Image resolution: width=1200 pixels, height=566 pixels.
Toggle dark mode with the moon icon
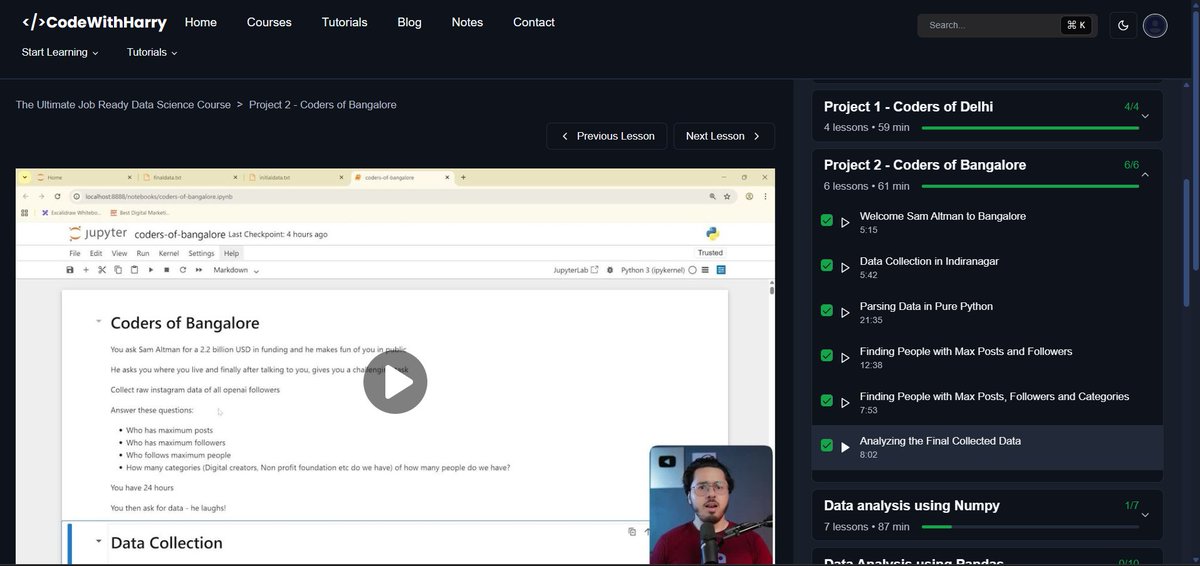[x=1123, y=25]
